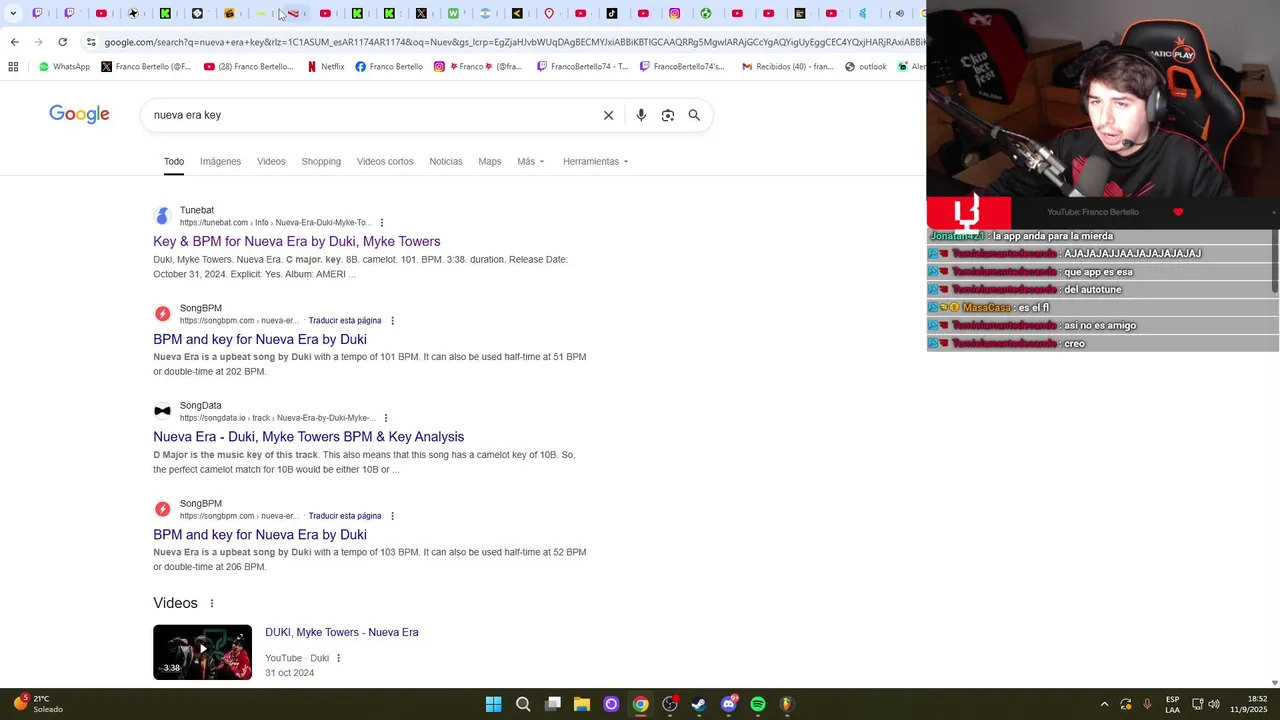Translate the first SongBPM page

click(x=345, y=321)
